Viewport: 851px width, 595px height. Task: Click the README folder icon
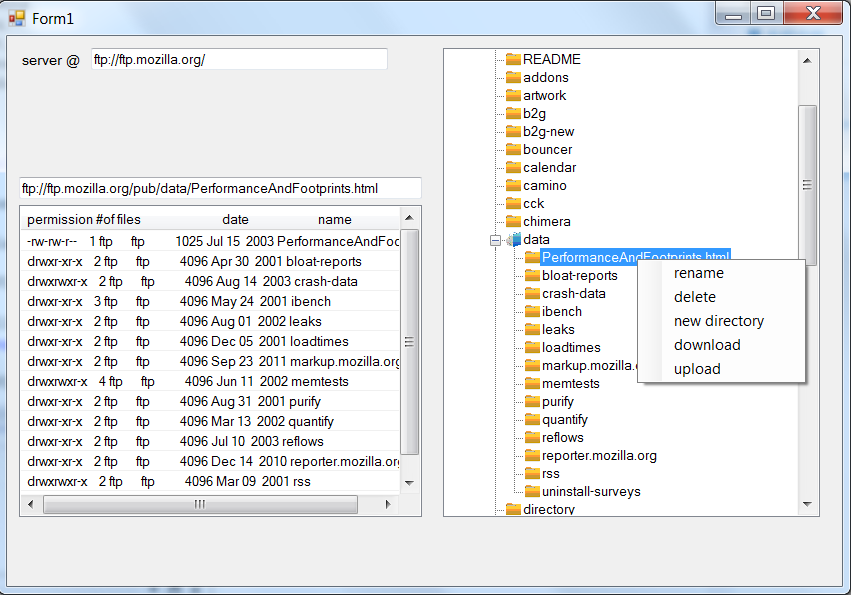click(513, 59)
